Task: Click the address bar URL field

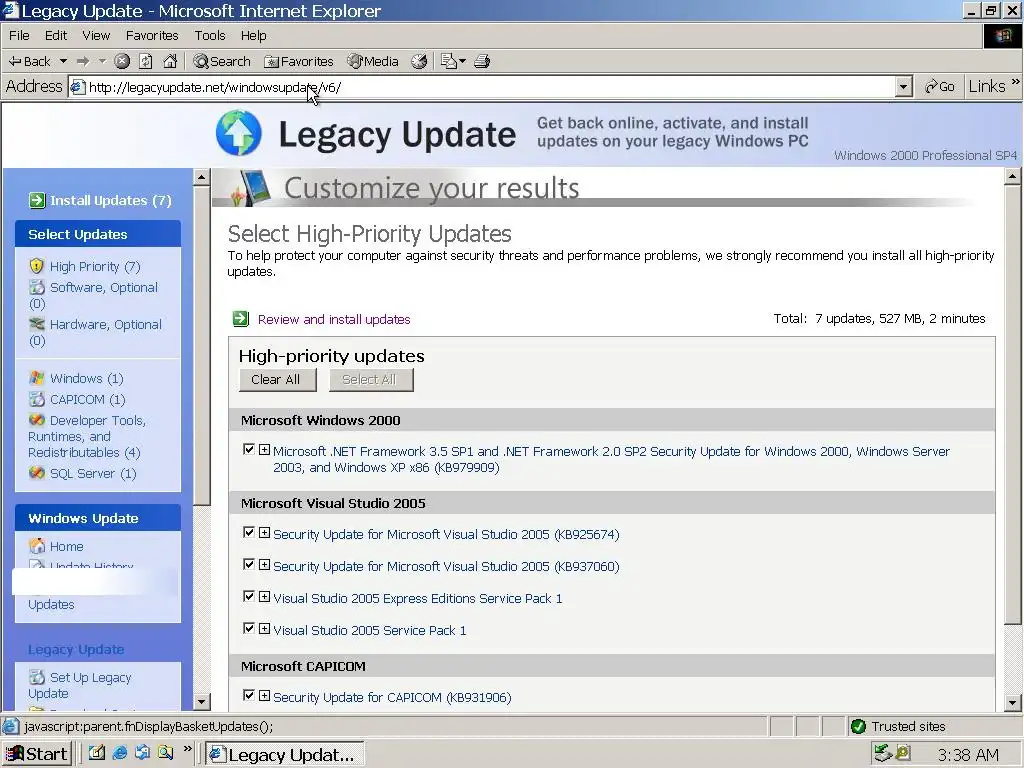Action: [x=482, y=87]
